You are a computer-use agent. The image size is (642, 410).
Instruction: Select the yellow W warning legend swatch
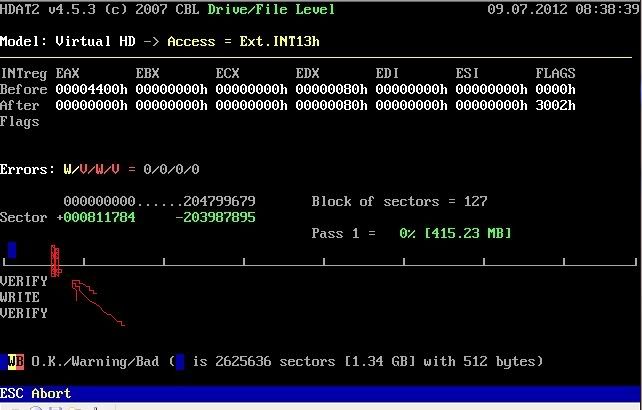point(12,362)
